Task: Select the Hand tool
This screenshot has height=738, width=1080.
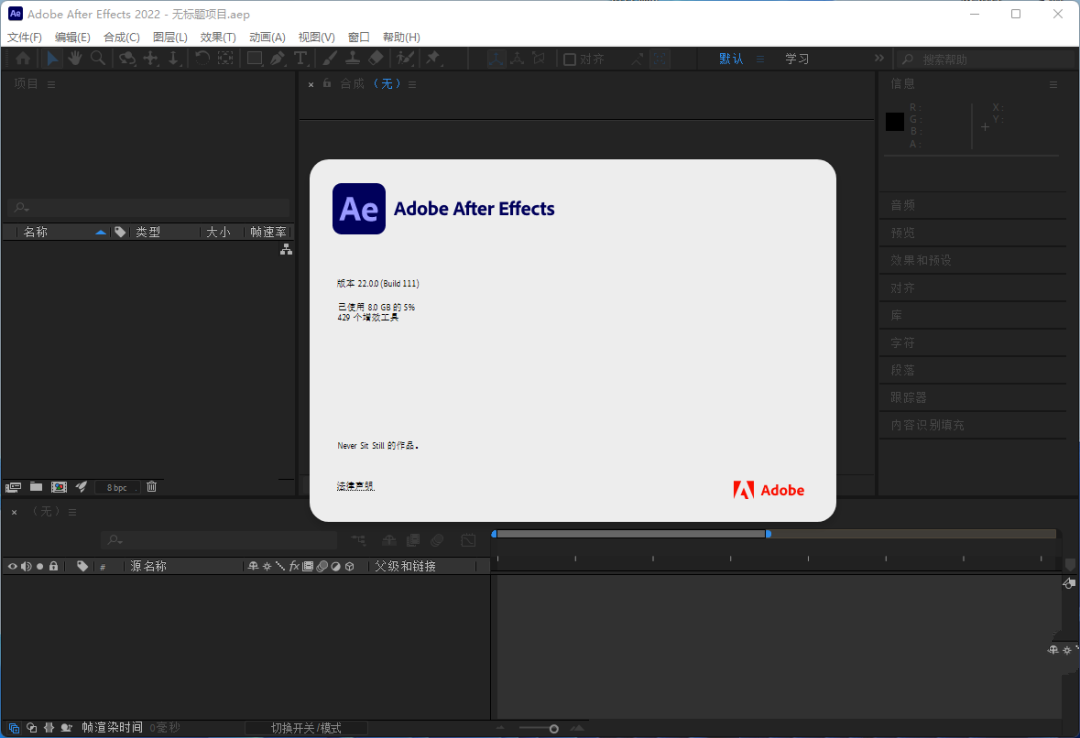Action: pyautogui.click(x=74, y=59)
